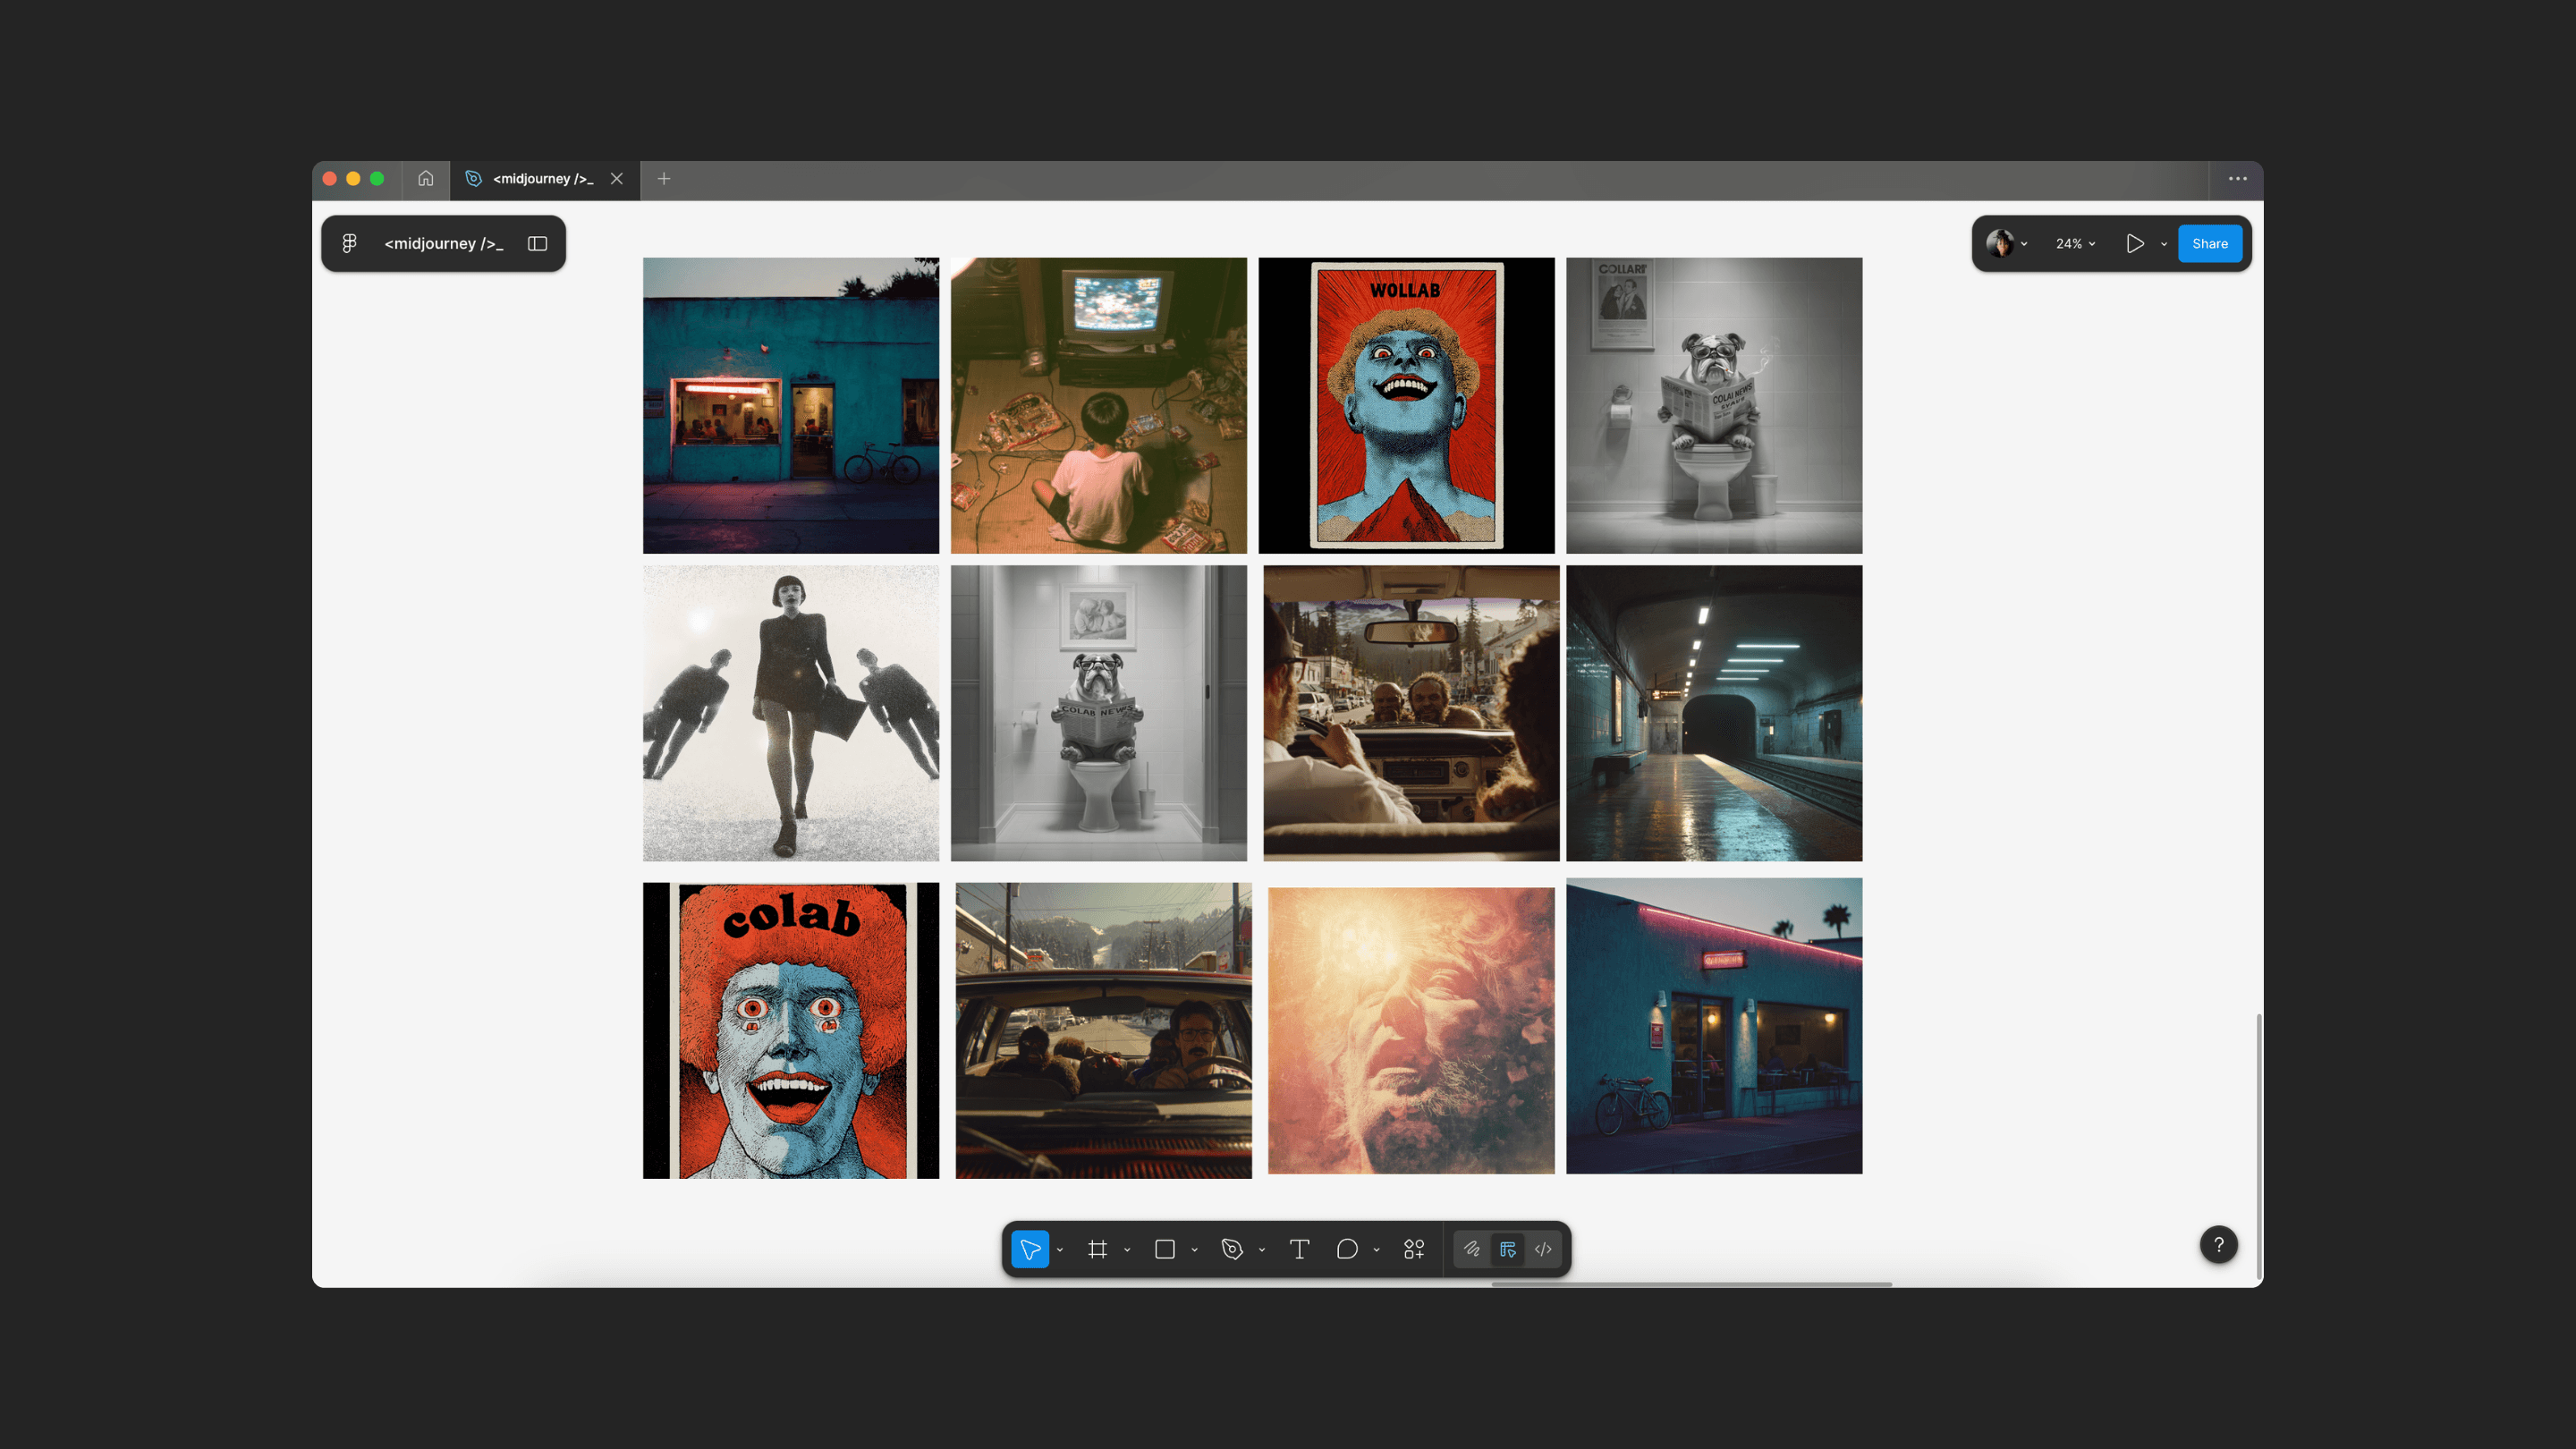Screen dimensions: 2576x1449
Task: Toggle the sidebar panel visibility
Action: pos(537,243)
